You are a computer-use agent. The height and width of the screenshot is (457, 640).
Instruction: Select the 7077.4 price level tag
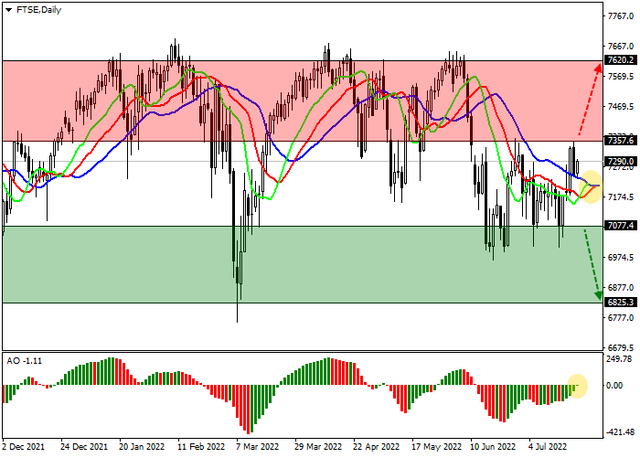coord(622,226)
